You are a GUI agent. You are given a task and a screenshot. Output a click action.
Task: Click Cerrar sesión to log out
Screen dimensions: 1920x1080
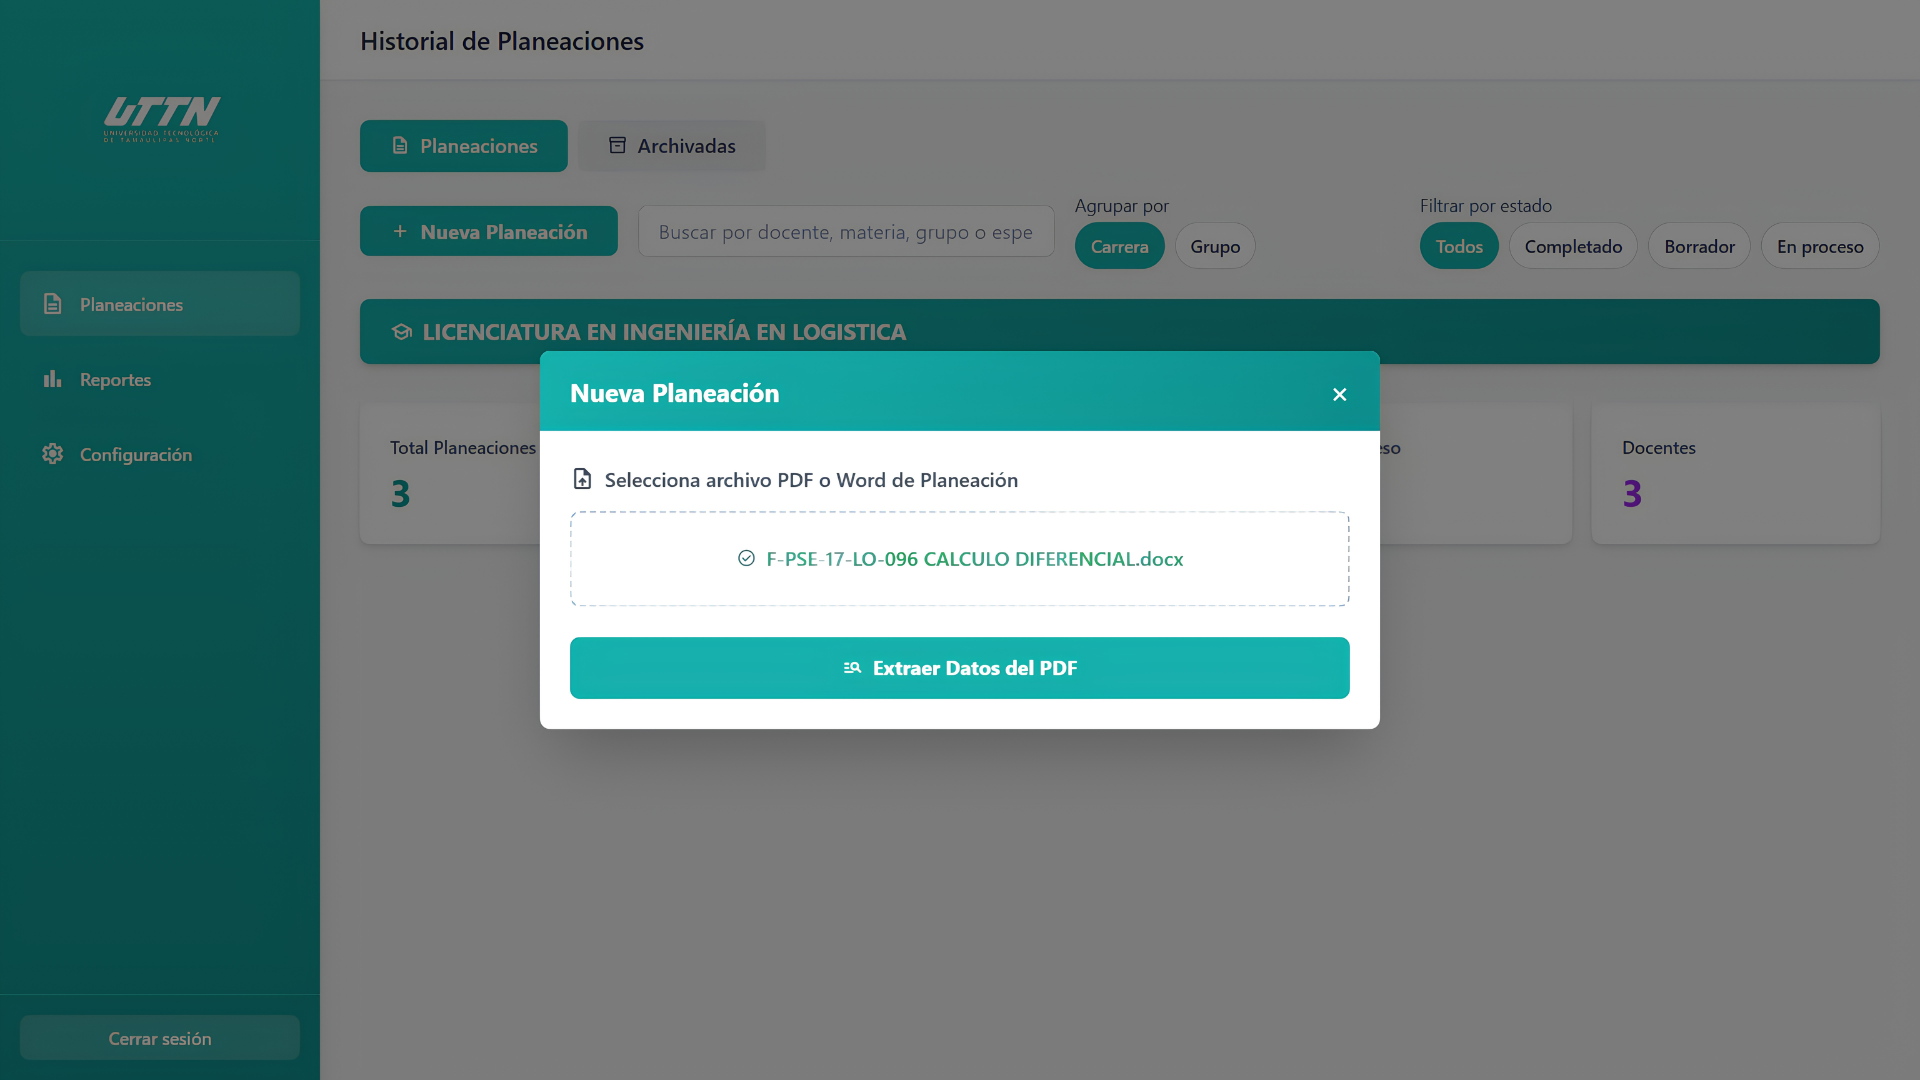[x=160, y=1038]
